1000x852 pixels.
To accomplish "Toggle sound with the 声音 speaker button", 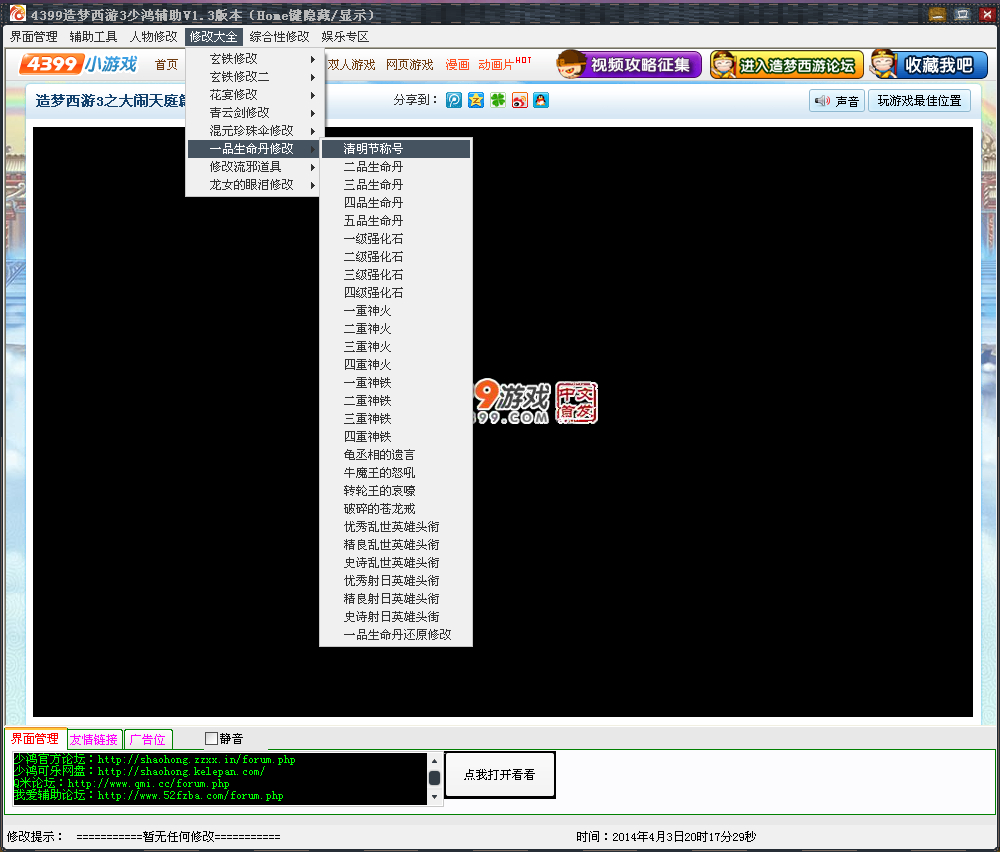I will coord(837,101).
